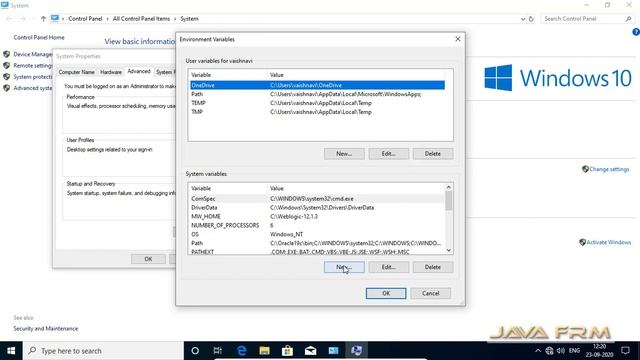Screen dimensions: 640x360
Task: Click Value column header in system variables
Action: click(356, 189)
